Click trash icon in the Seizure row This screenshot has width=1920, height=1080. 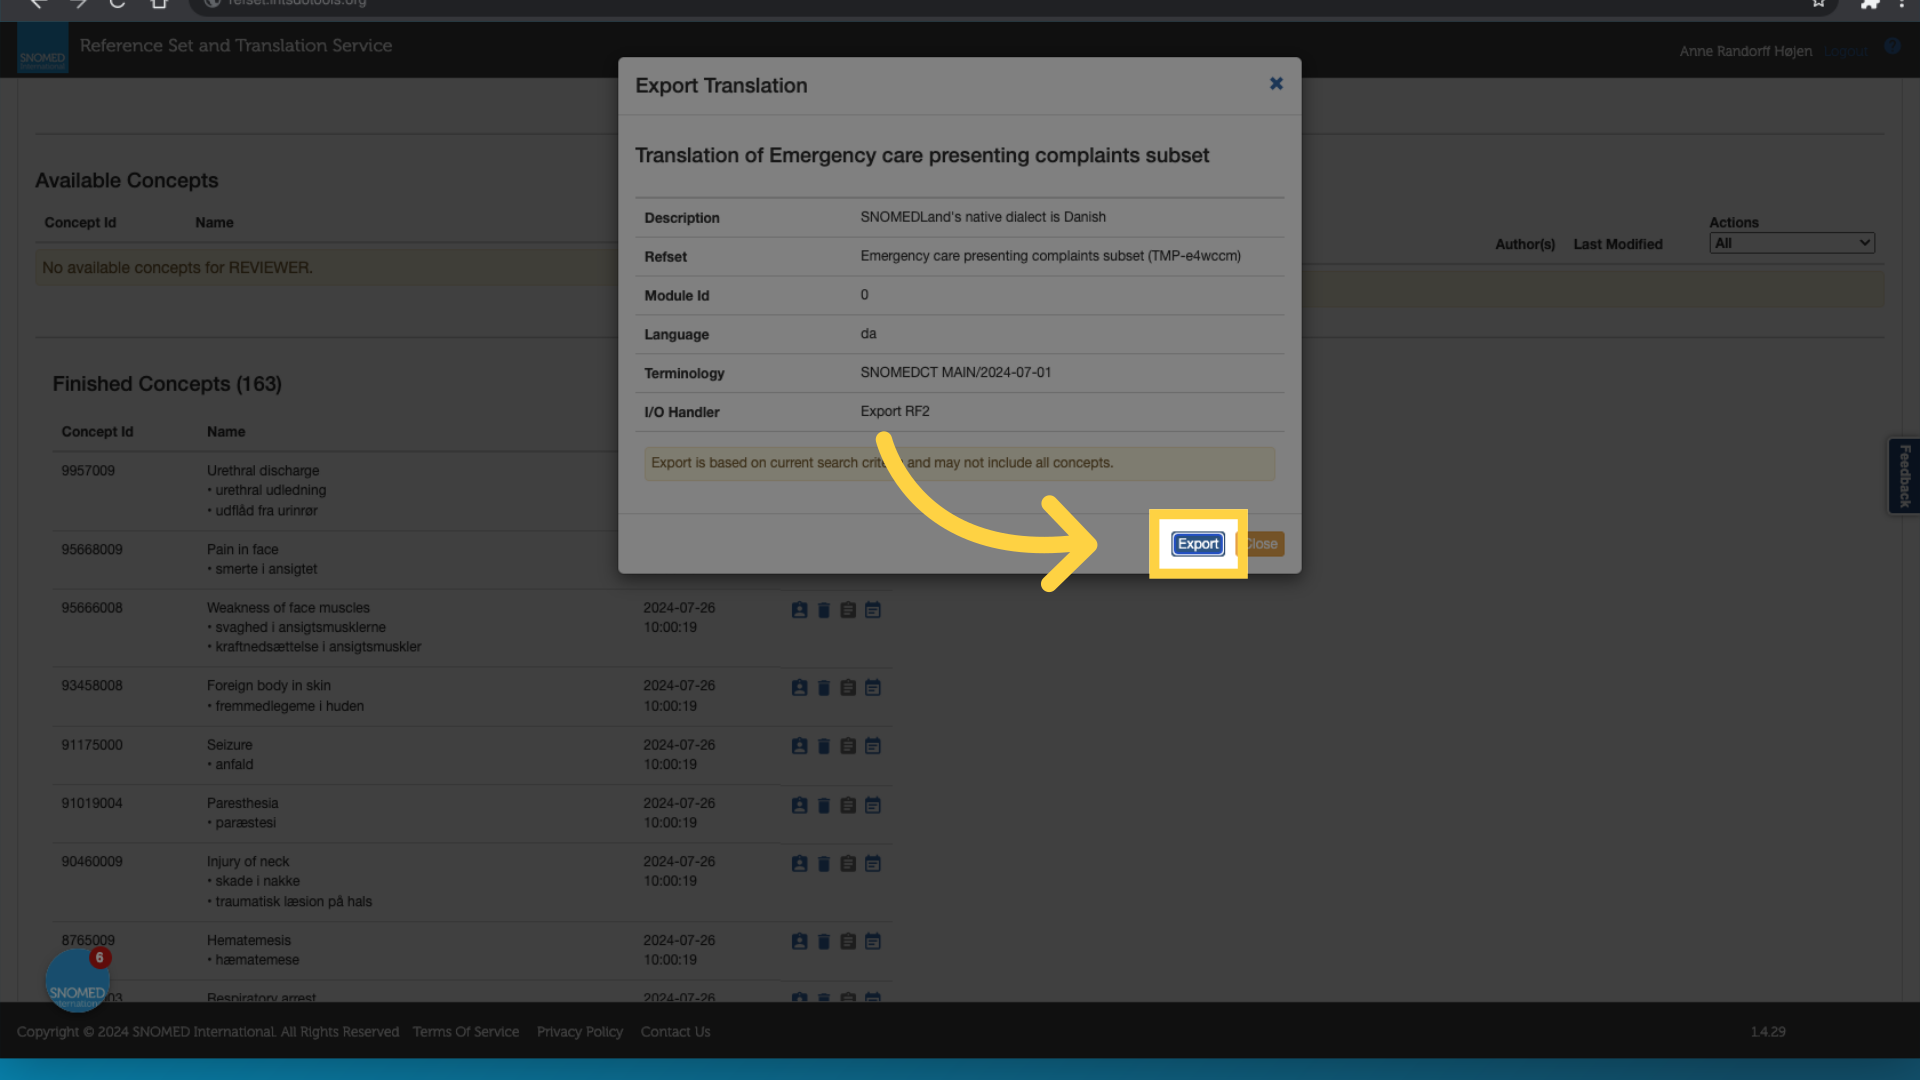tap(824, 746)
